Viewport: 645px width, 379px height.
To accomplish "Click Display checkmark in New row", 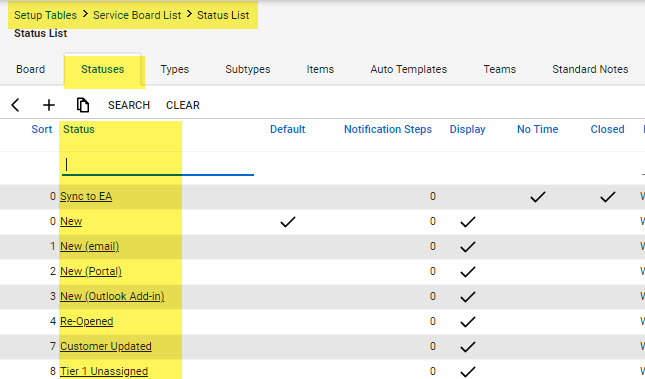I will click(468, 222).
